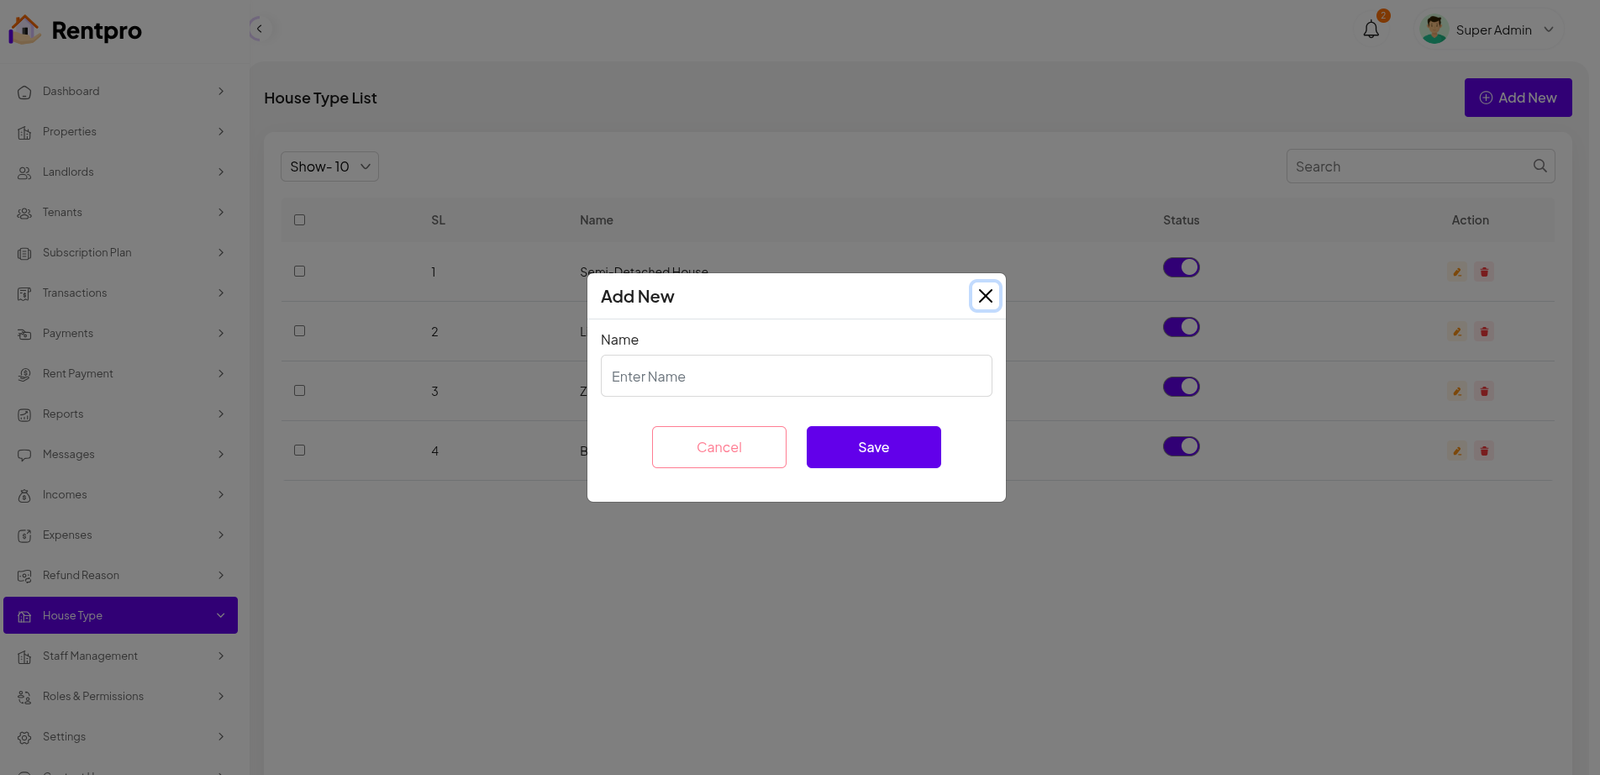Toggle status switch for row 3
The width and height of the screenshot is (1600, 775).
pos(1181,387)
